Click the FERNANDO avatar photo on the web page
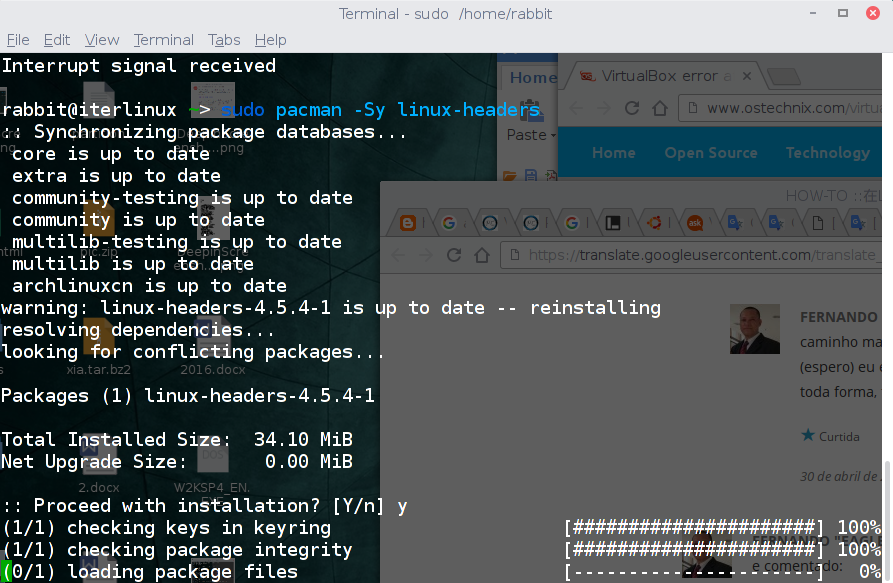This screenshot has height=583, width=893. pyautogui.click(x=755, y=329)
